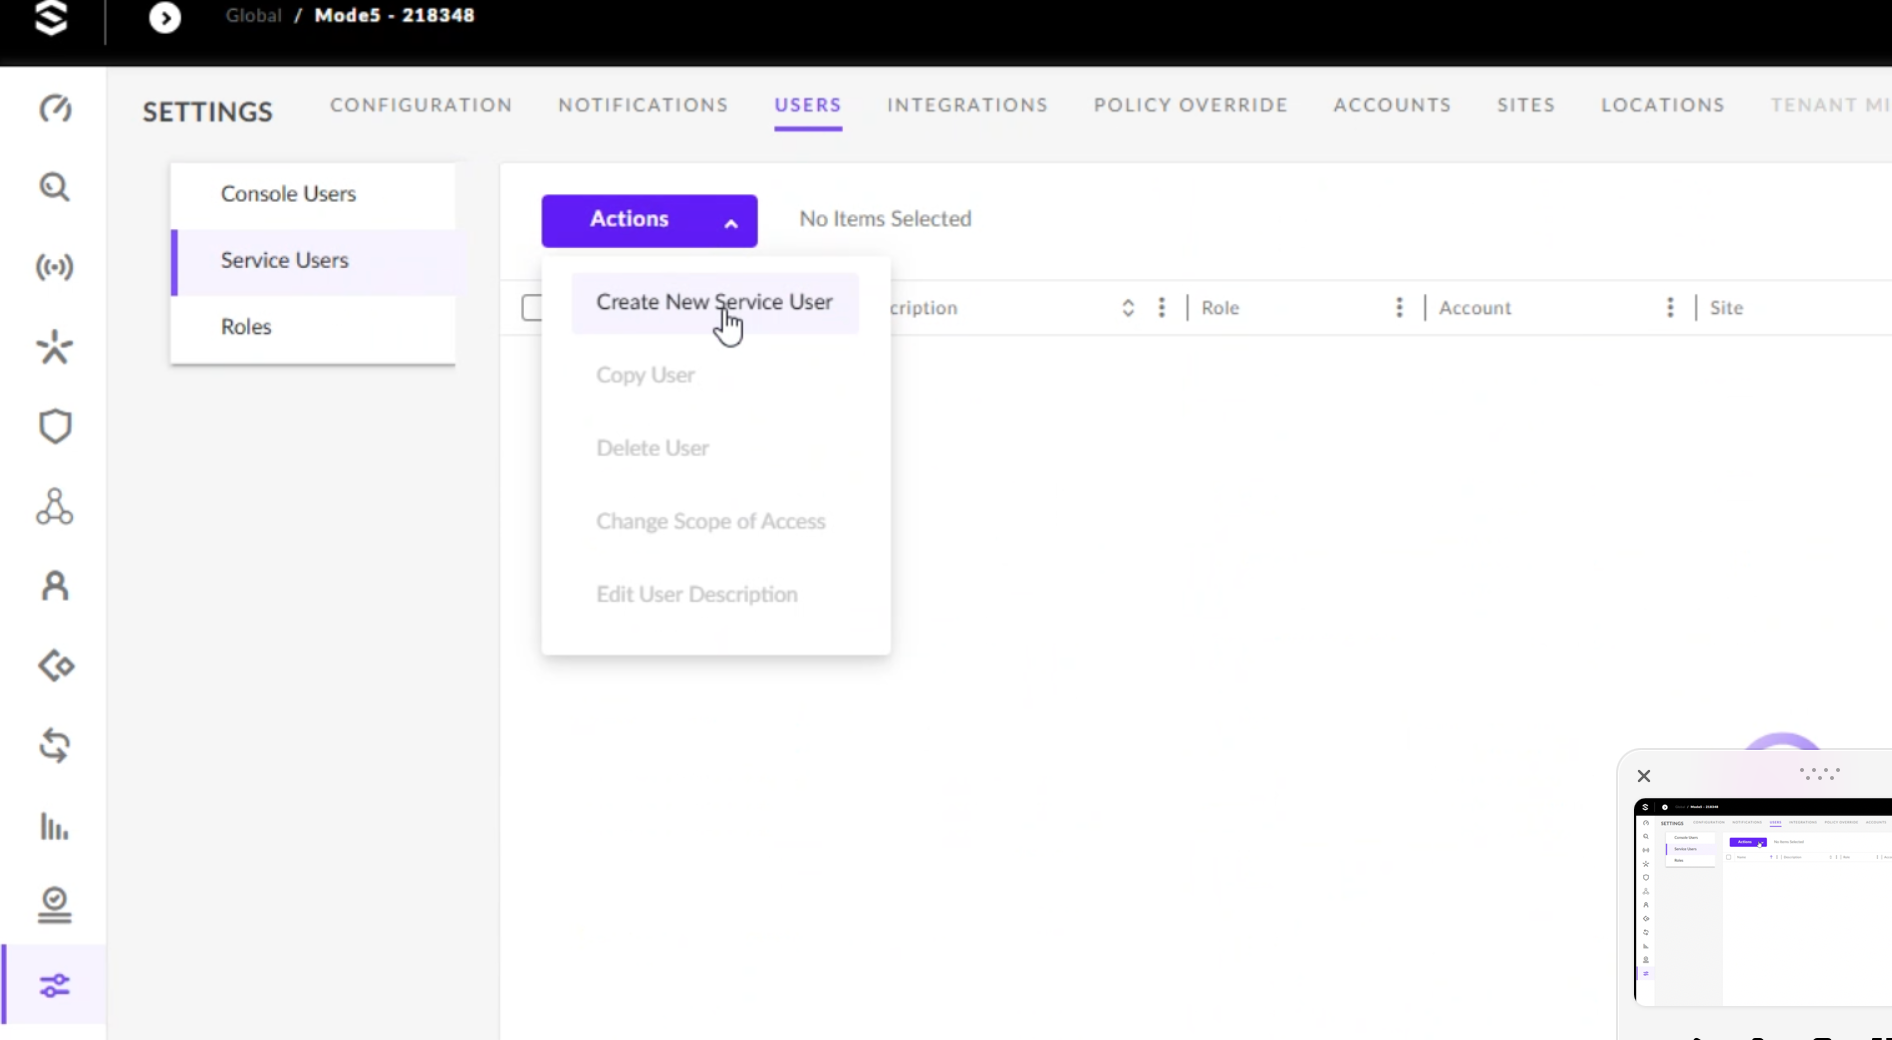
Task: Open the Notifications tab
Action: click(643, 105)
